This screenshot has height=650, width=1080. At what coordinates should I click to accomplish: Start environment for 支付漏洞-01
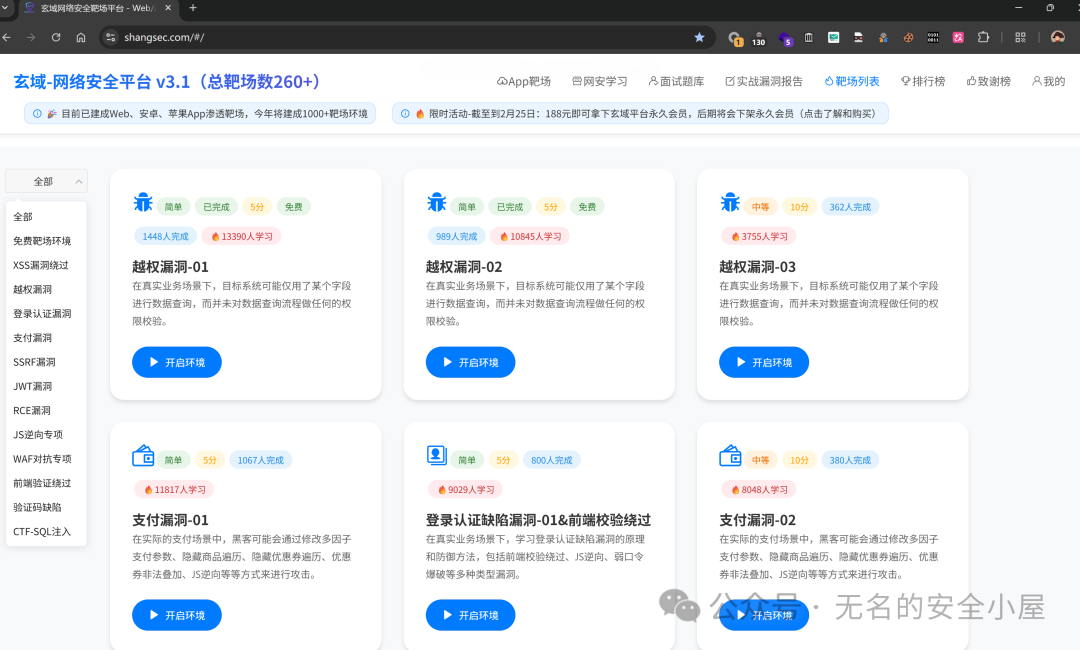(x=177, y=615)
